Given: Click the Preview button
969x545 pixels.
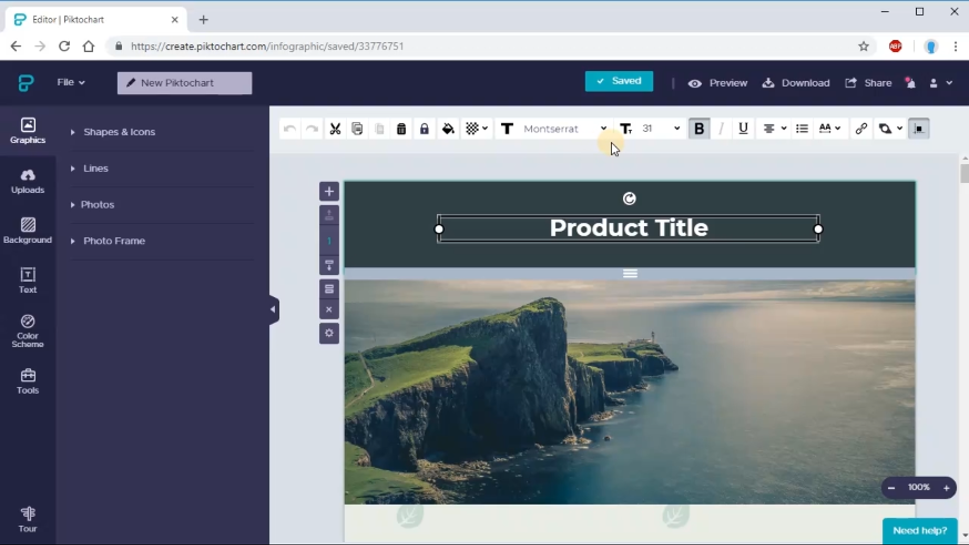Looking at the screenshot, I should click(x=718, y=83).
